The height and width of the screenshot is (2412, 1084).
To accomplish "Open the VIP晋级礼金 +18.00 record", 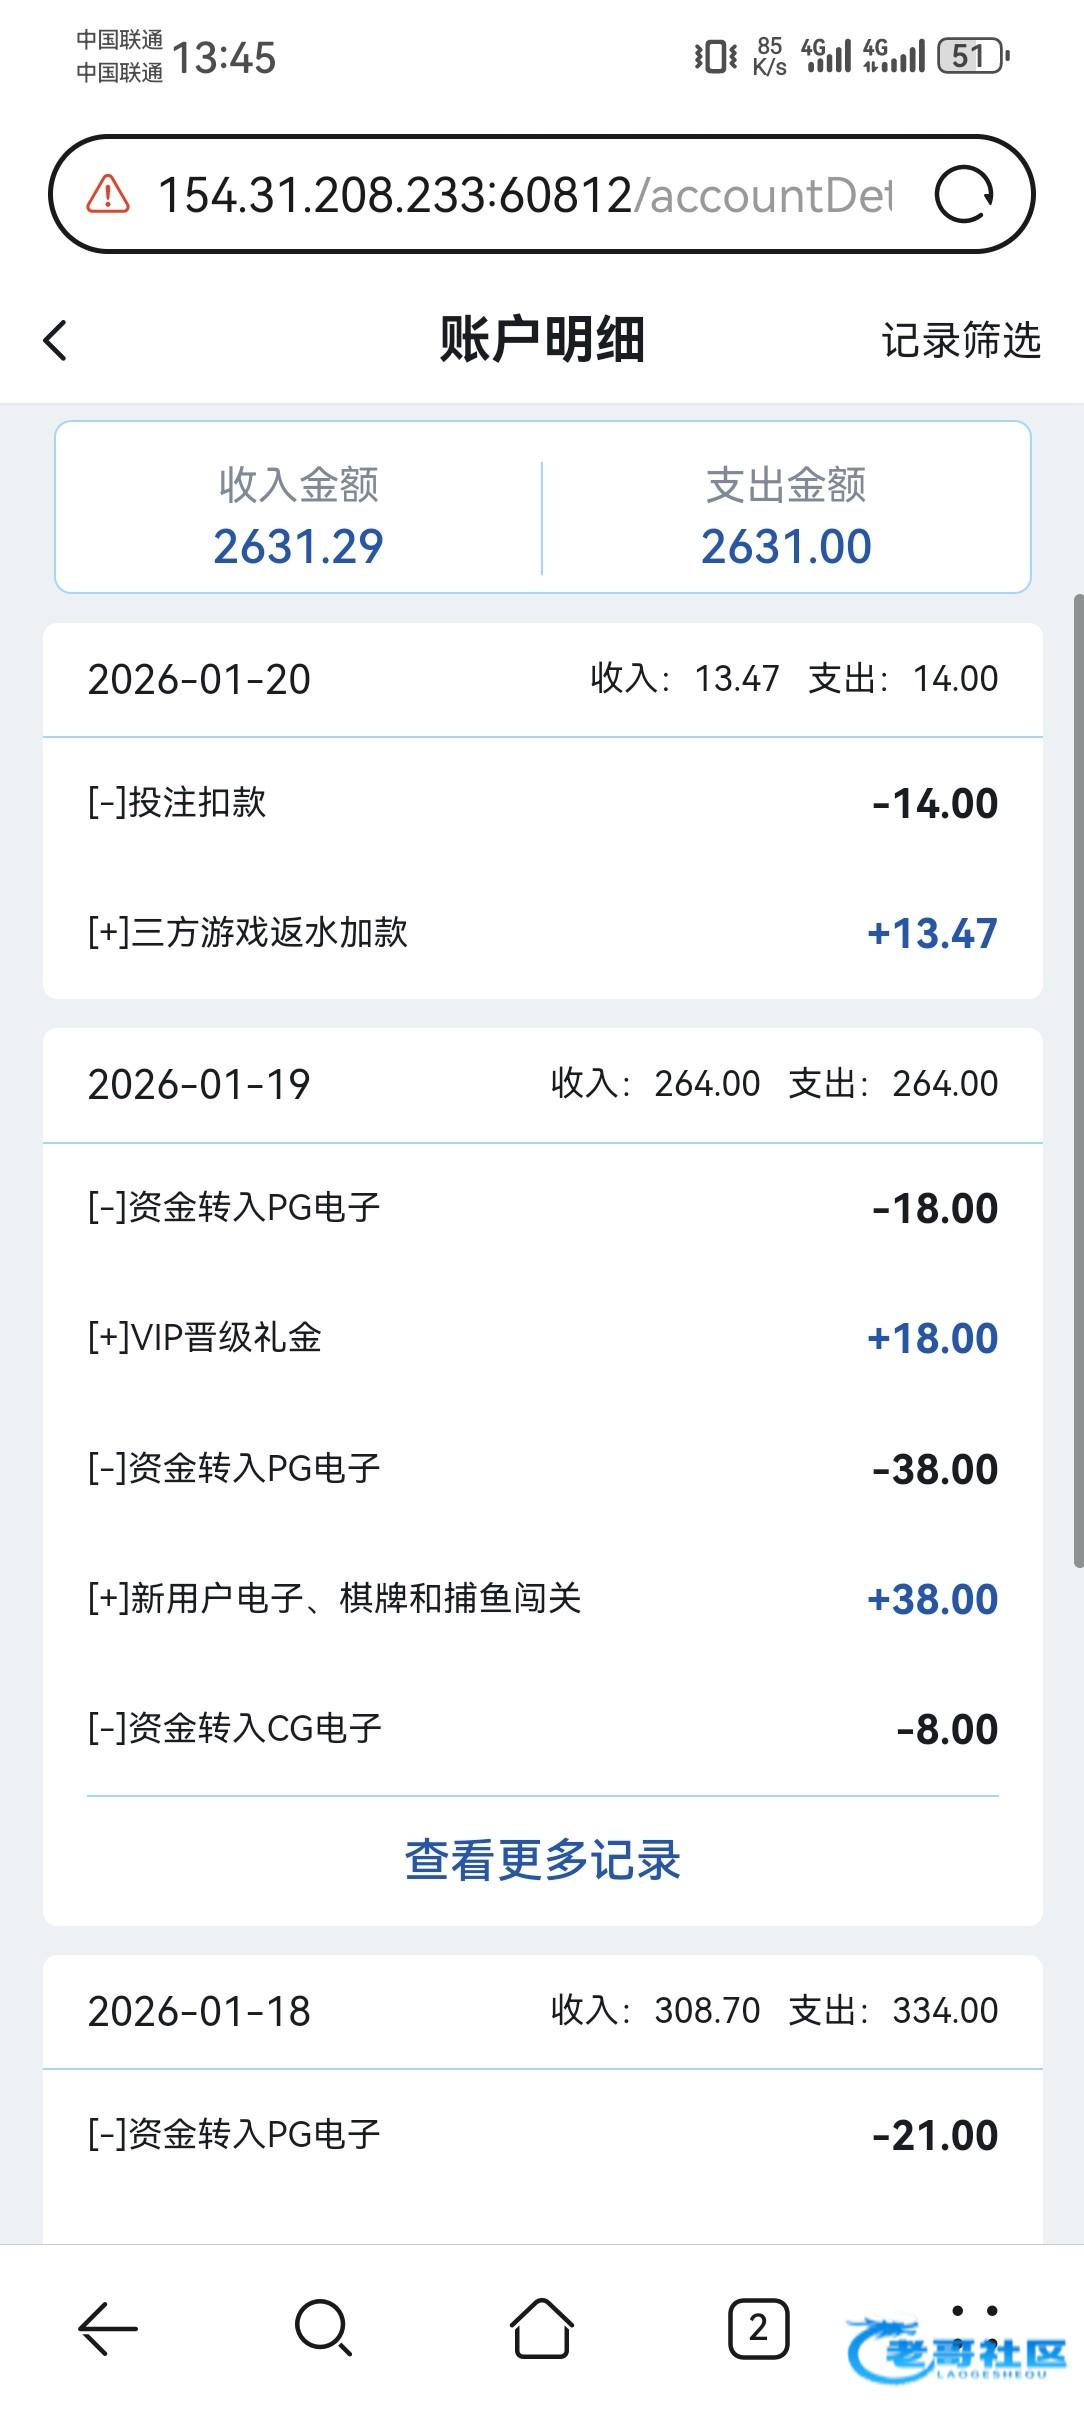I will 542,1338.
